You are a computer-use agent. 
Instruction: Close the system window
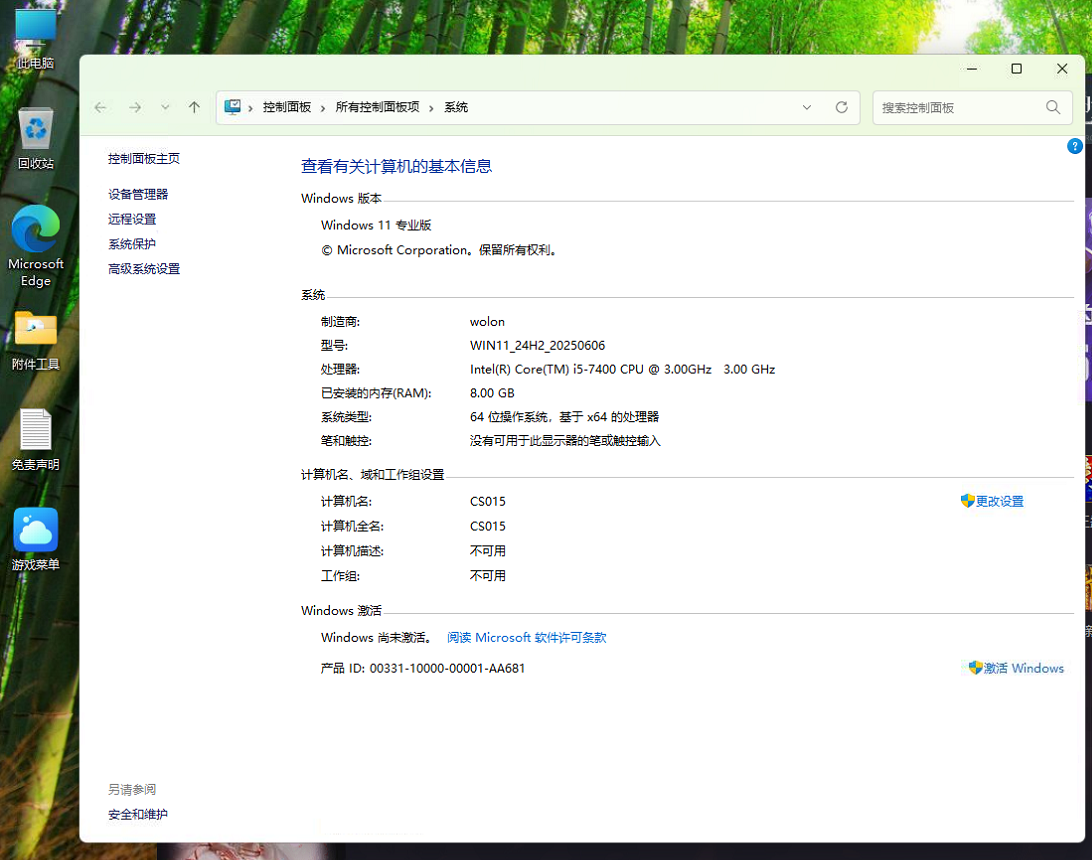(1062, 69)
